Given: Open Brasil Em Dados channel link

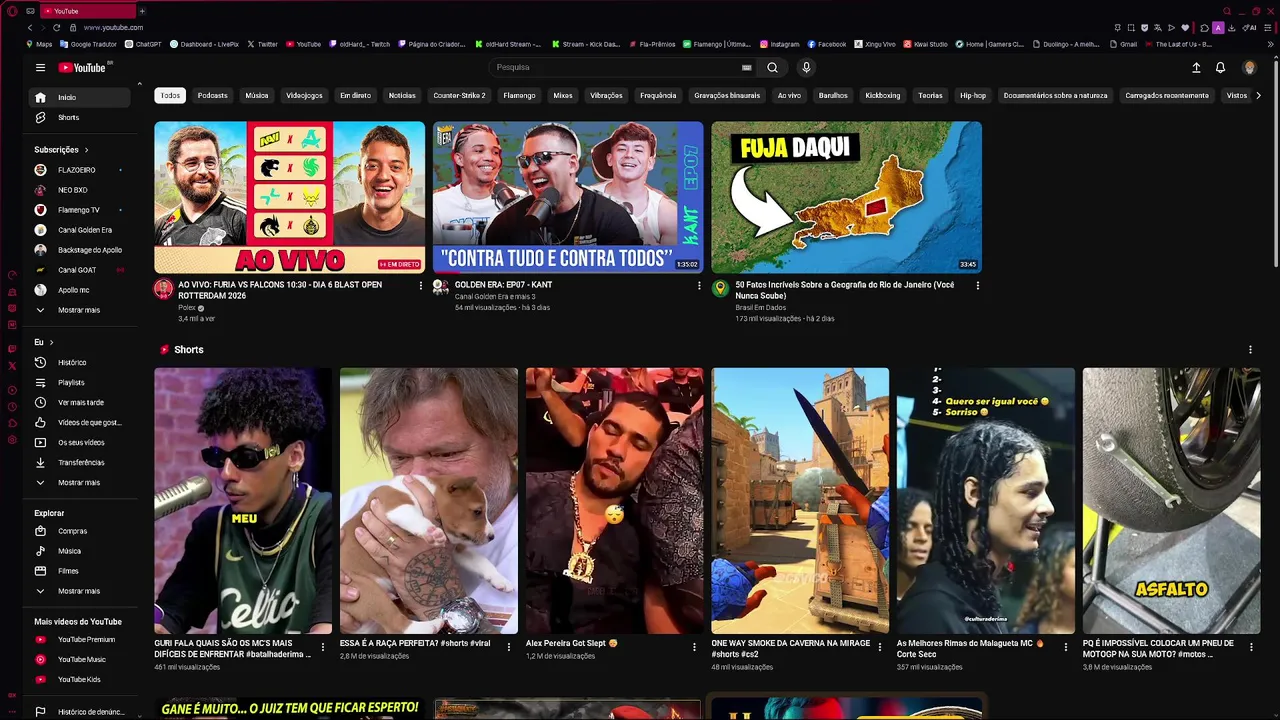Looking at the screenshot, I should click(760, 307).
